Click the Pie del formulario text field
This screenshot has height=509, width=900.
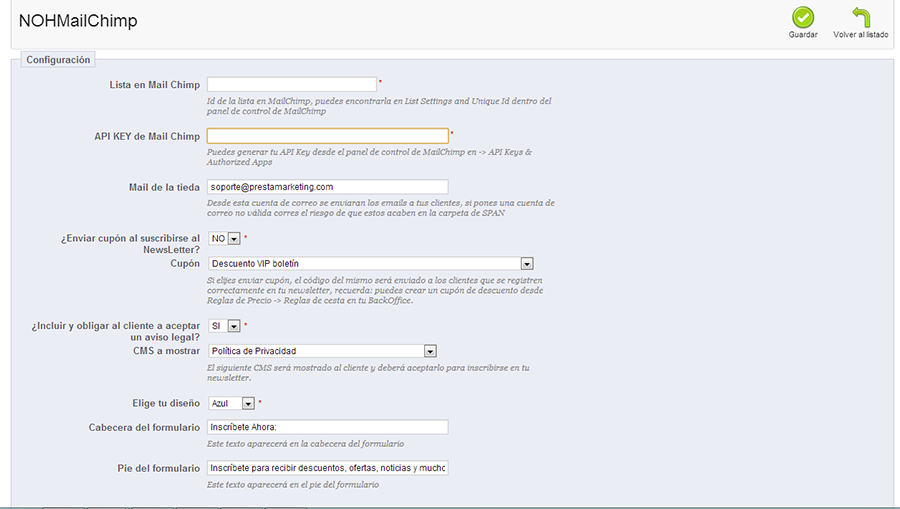(x=328, y=468)
